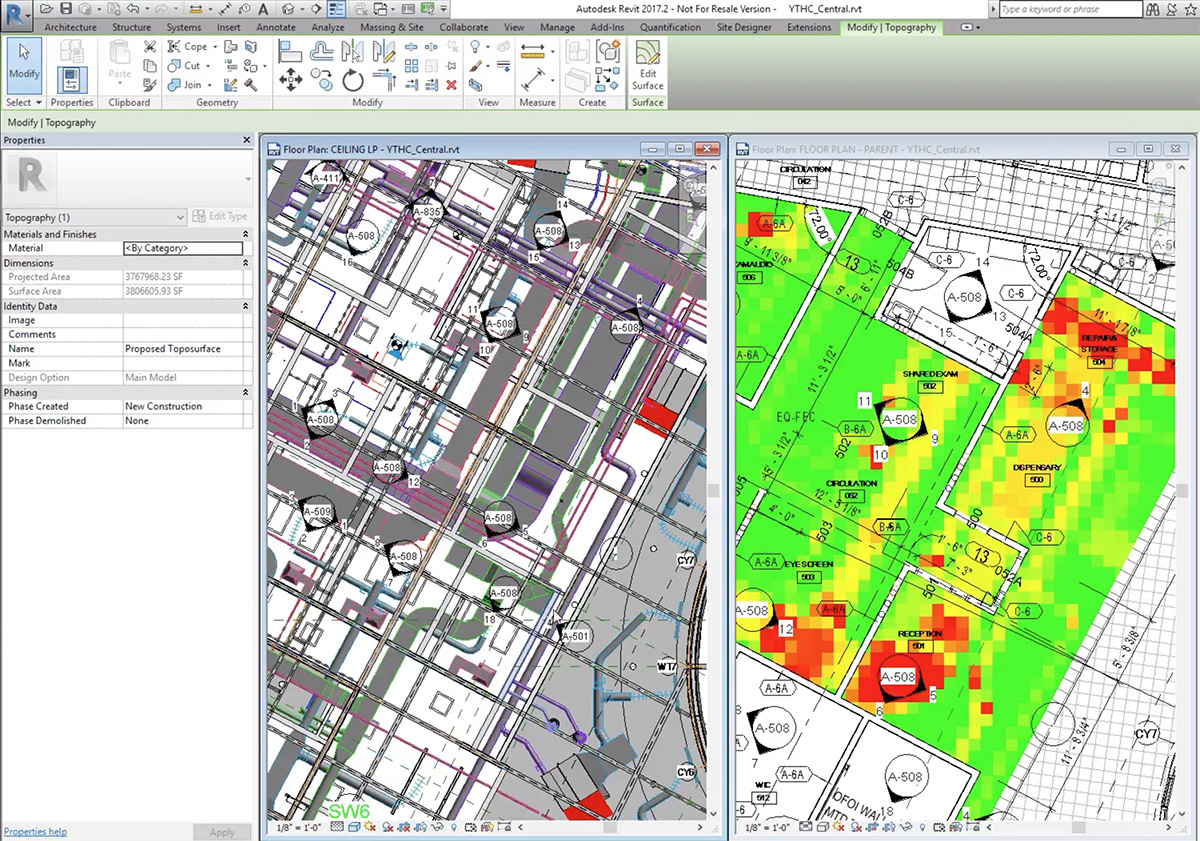
Task: Click the Override by Element paintbrush icon
Action: pyautogui.click(x=476, y=66)
